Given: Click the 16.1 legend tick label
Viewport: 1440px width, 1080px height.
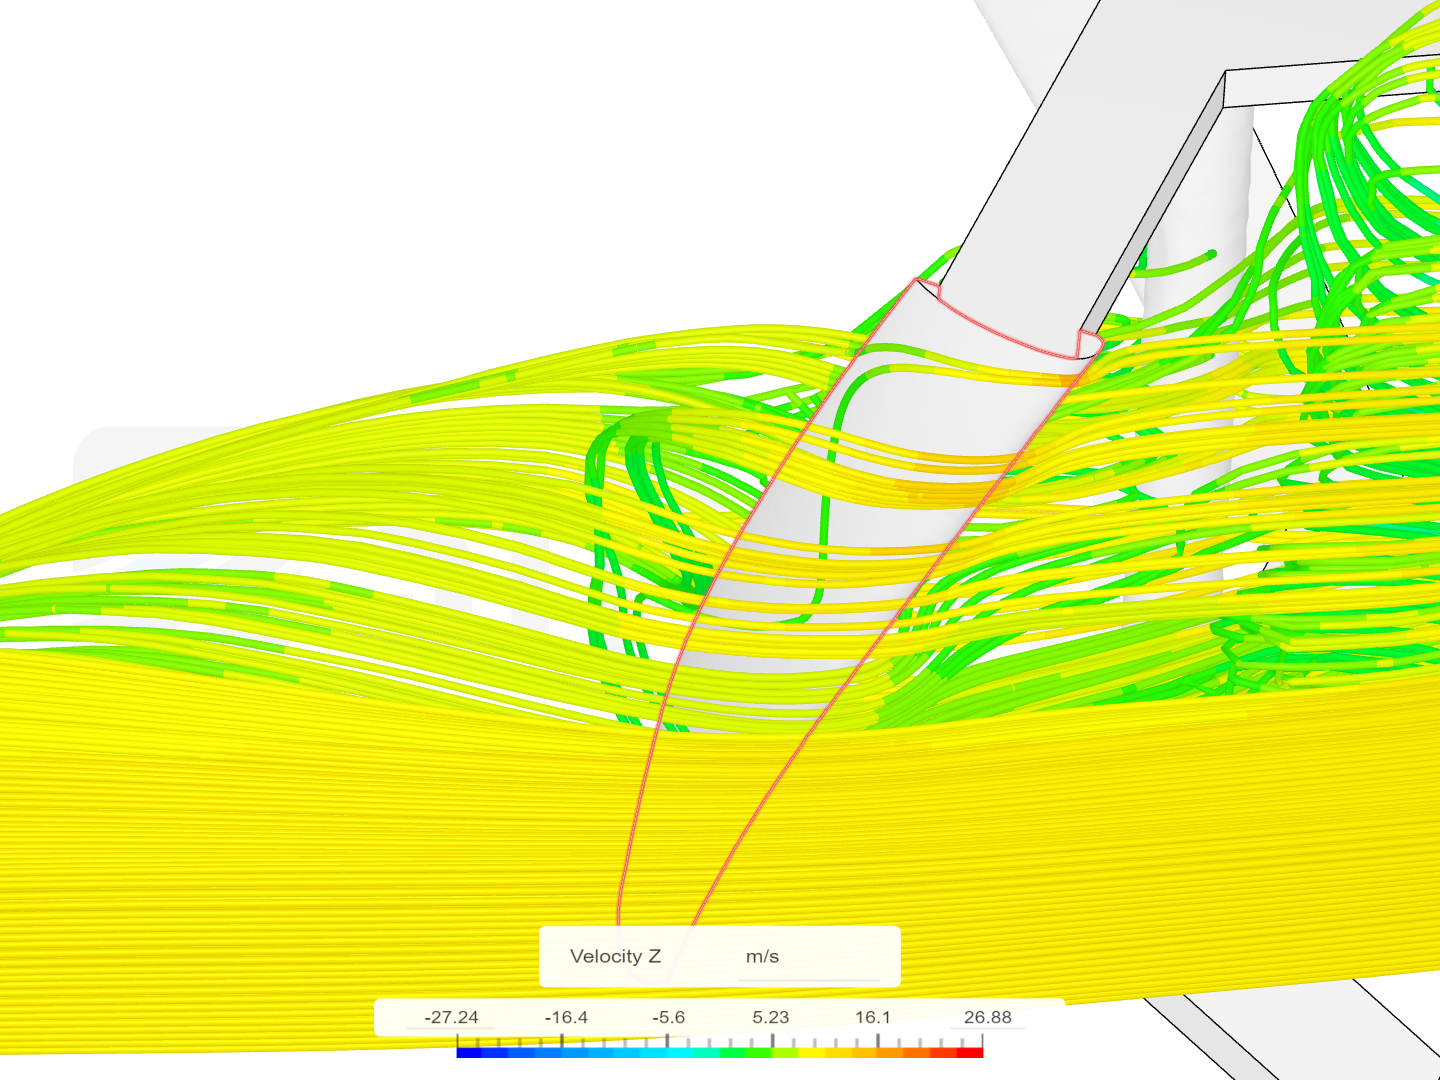Looking at the screenshot, I should click(872, 1017).
